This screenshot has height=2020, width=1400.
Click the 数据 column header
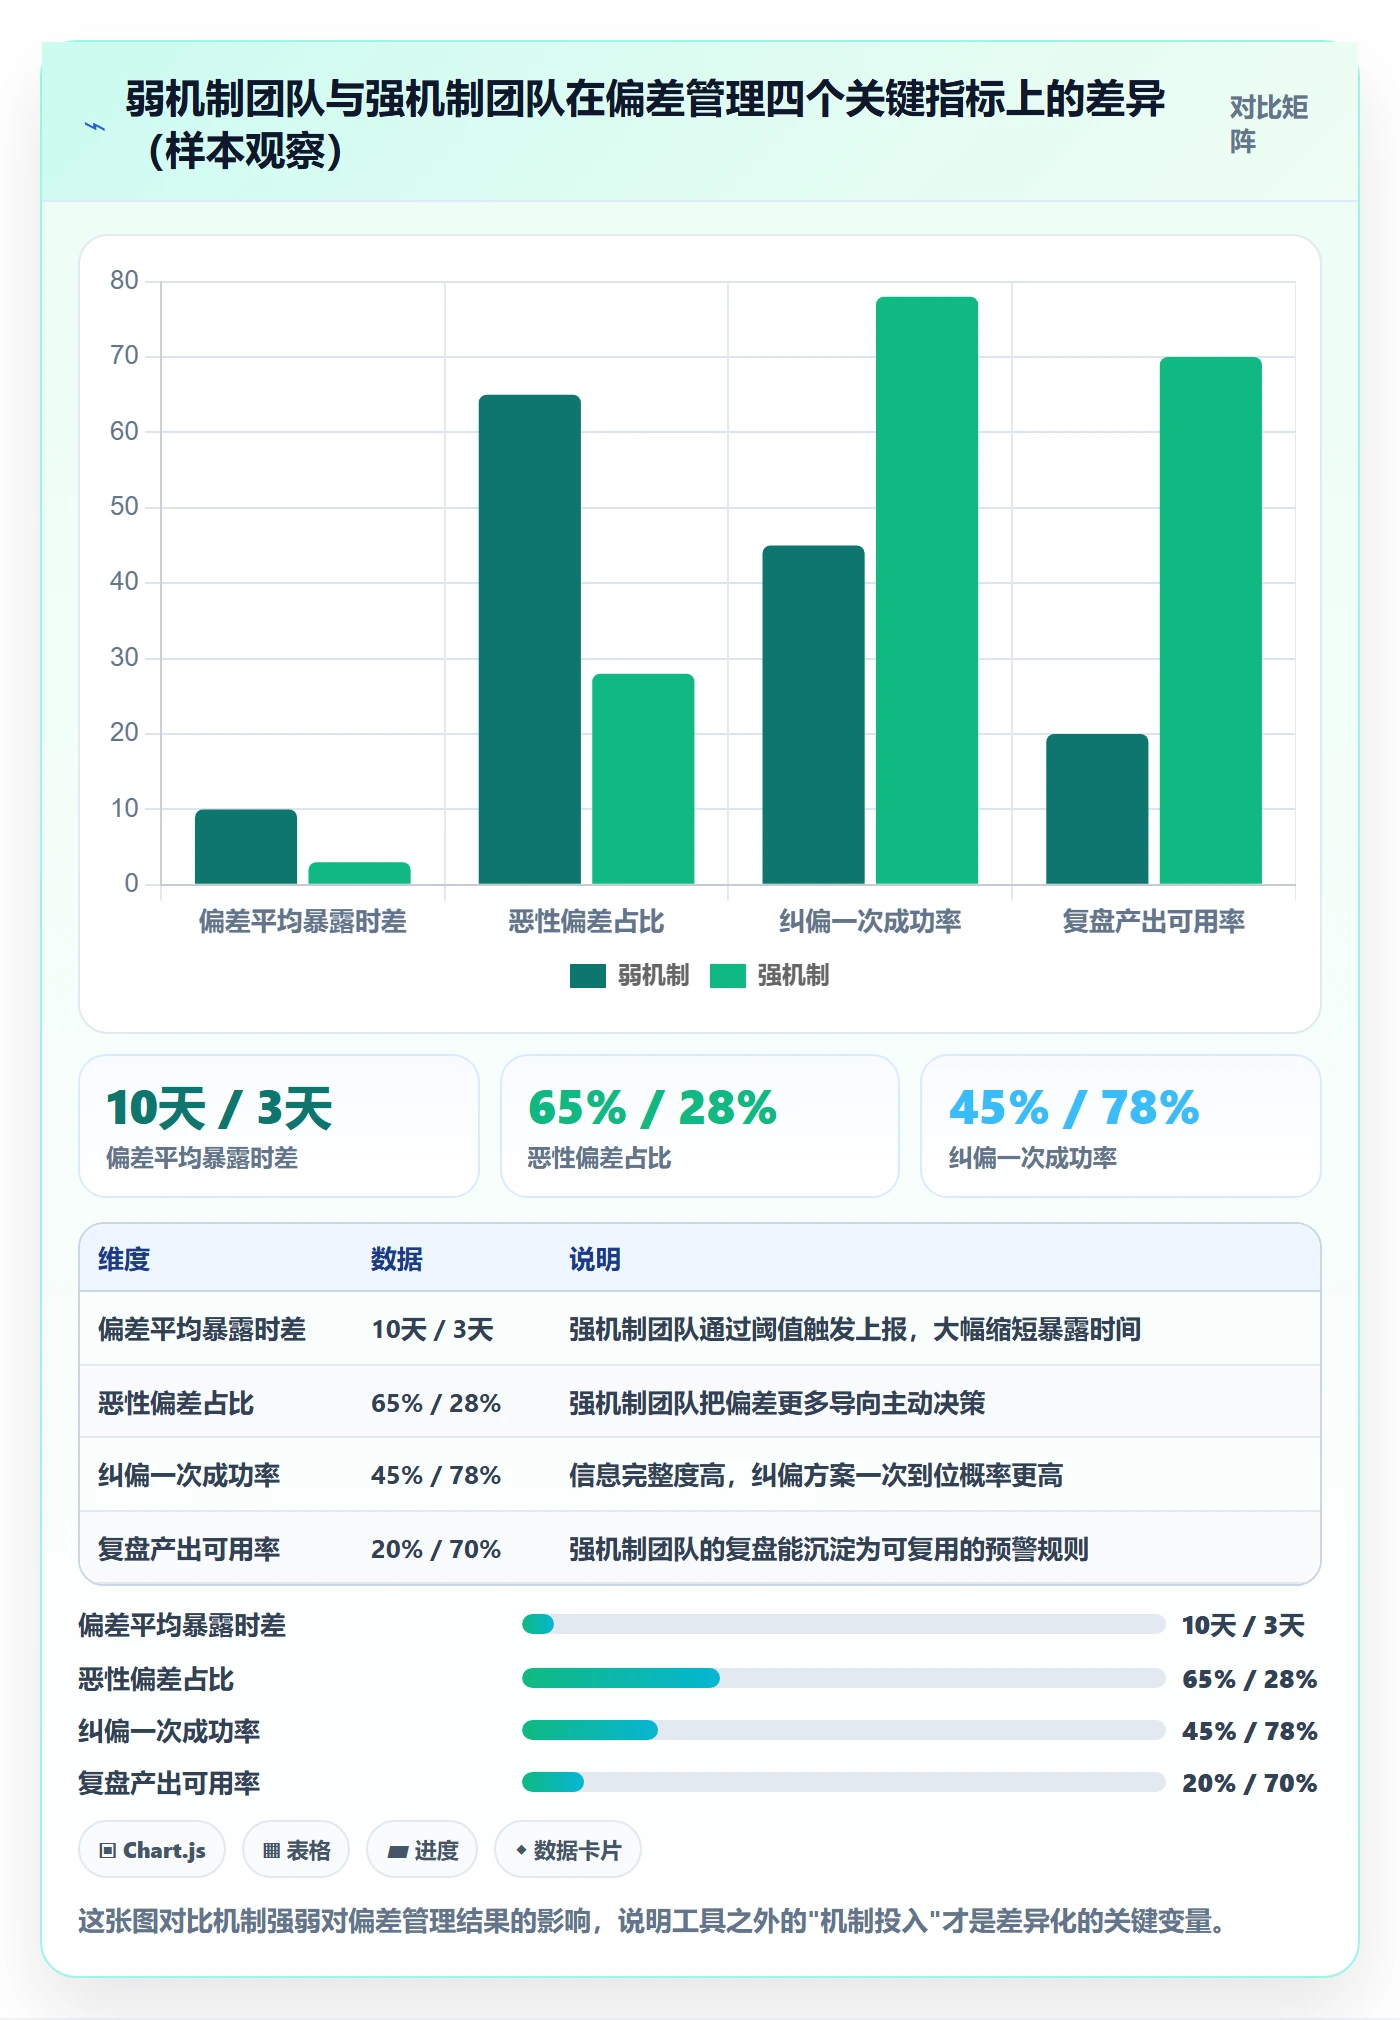click(x=397, y=1259)
